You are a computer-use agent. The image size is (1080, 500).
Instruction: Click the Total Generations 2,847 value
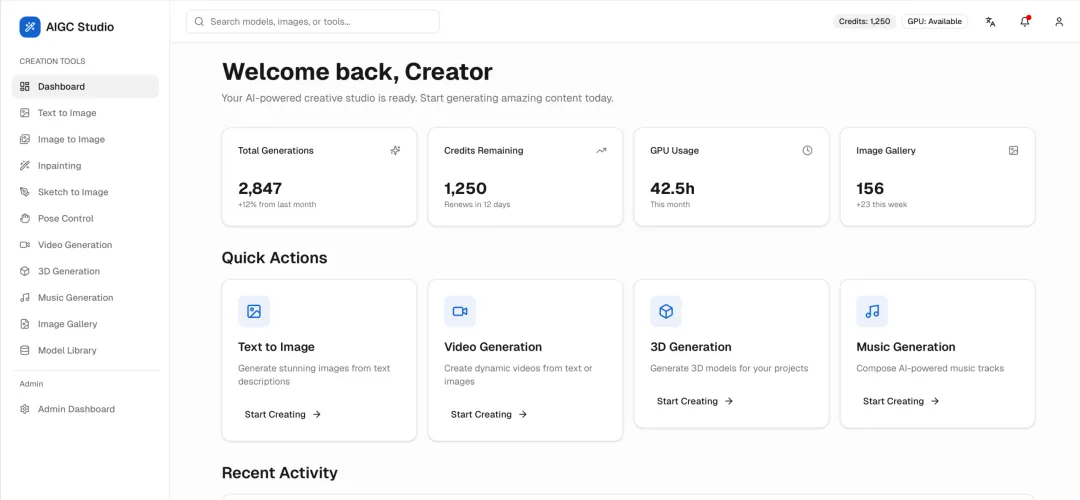260,188
